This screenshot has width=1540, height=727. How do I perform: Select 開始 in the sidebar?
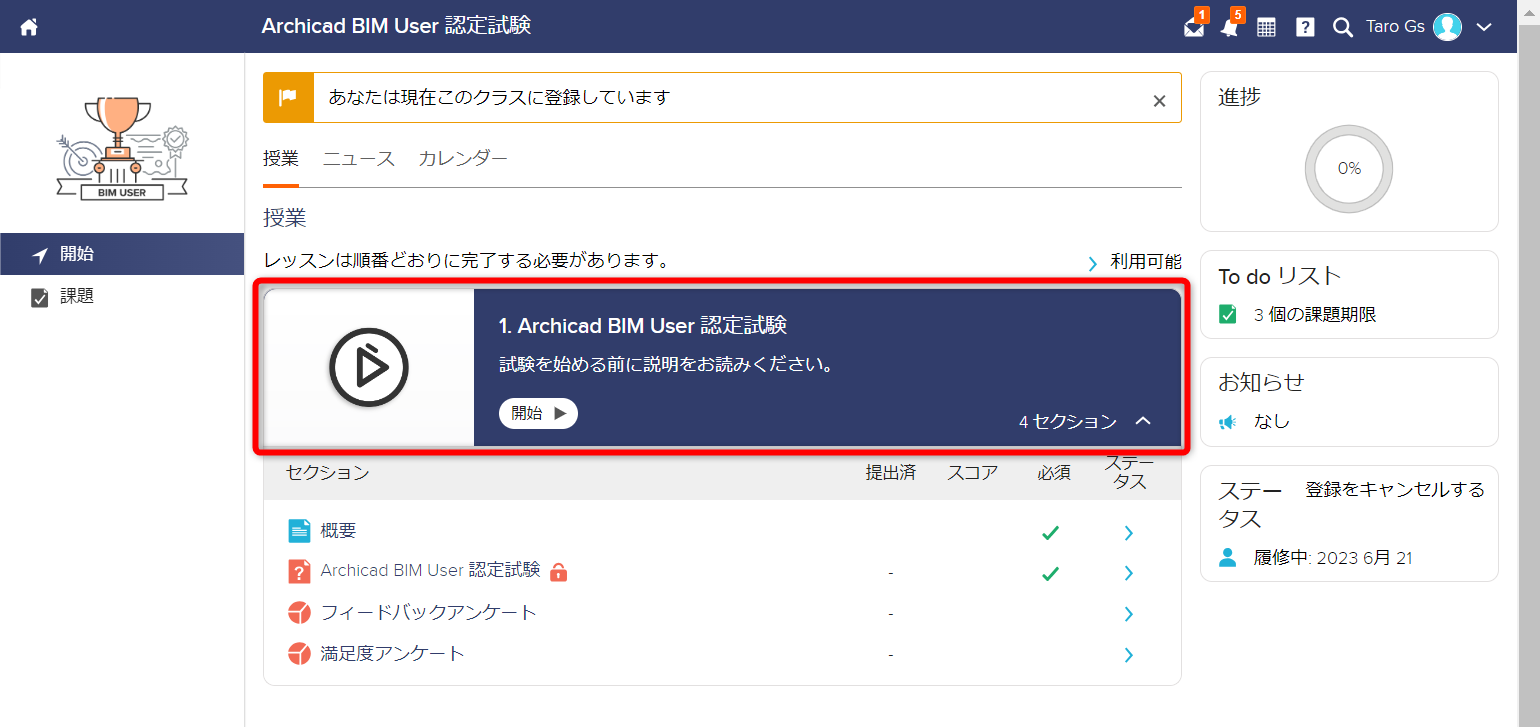(x=122, y=254)
